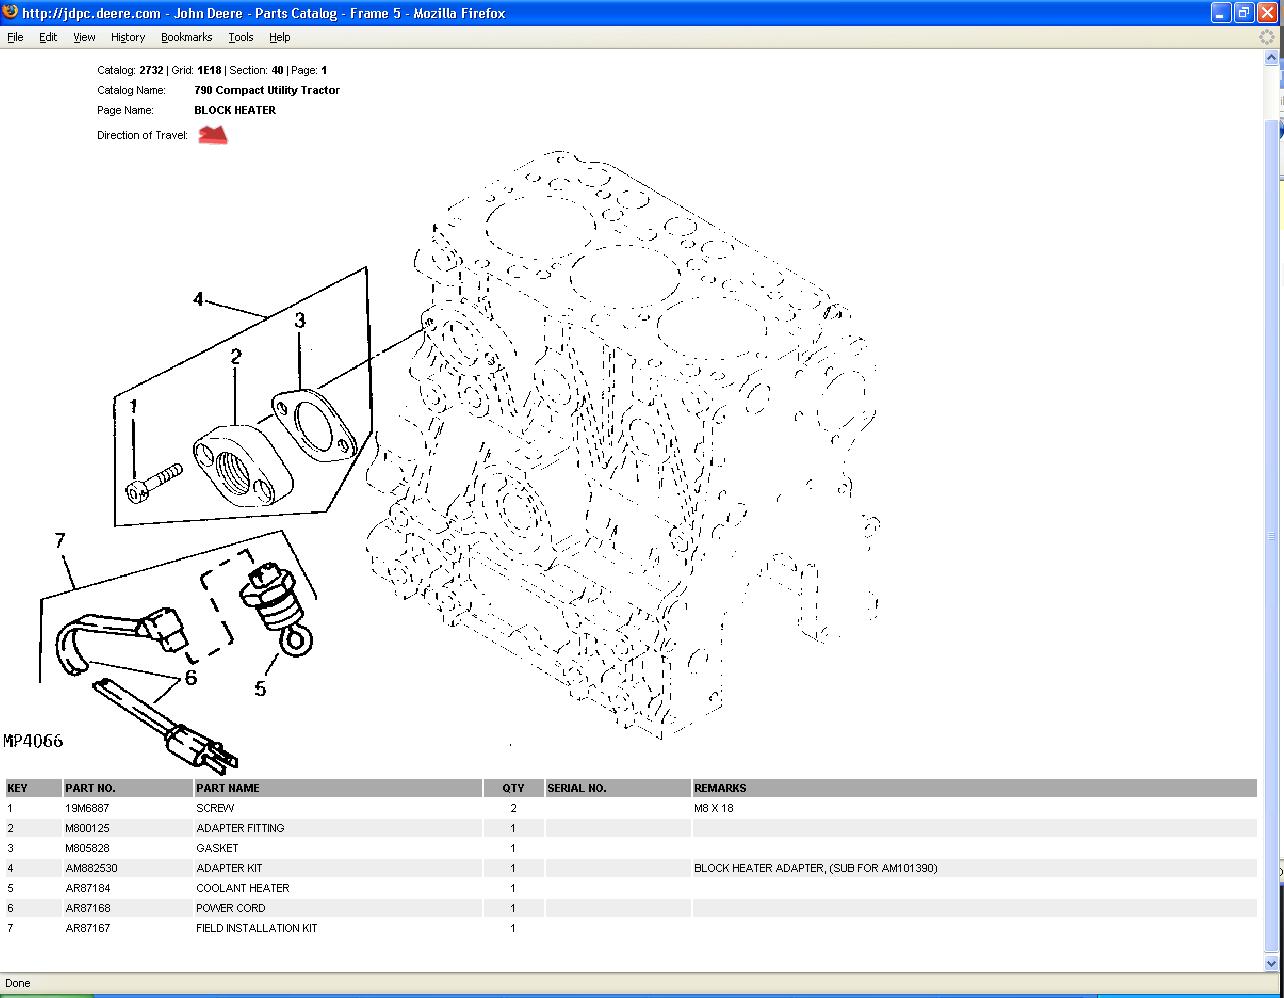This screenshot has height=998, width=1284.
Task: Click the PART NAME column header
Action: pos(228,788)
